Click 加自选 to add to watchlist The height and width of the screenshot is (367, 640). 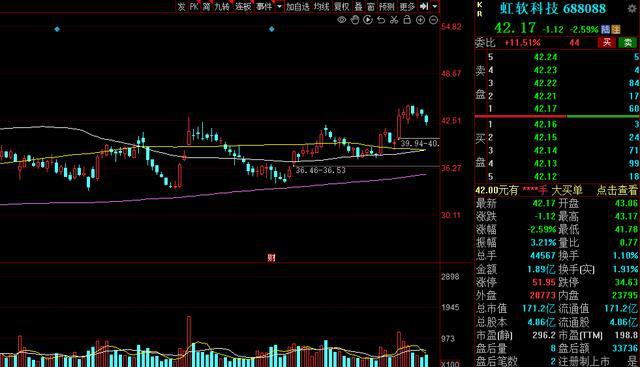[x=298, y=6]
